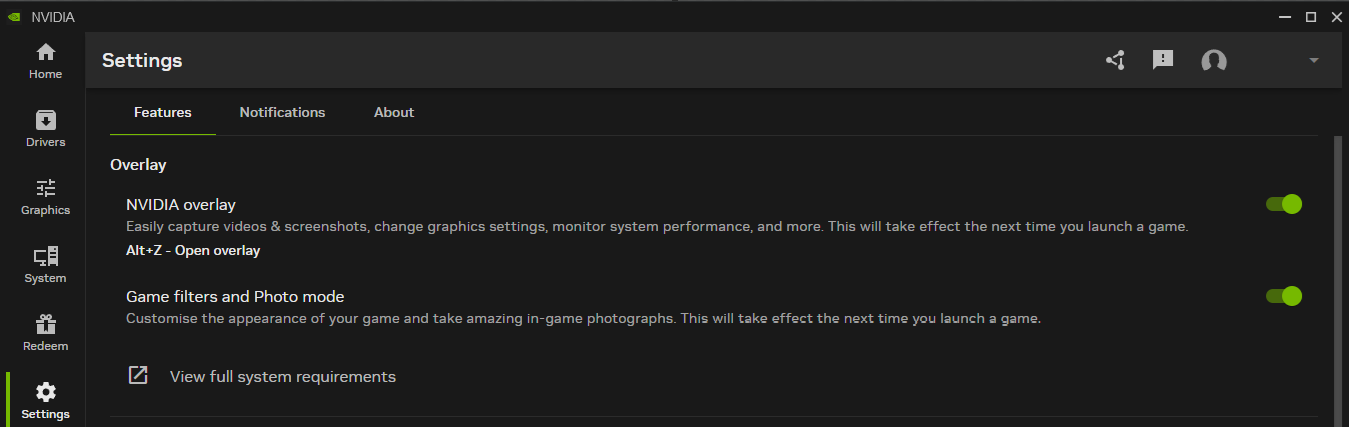Open the Graphics settings section

[45, 196]
